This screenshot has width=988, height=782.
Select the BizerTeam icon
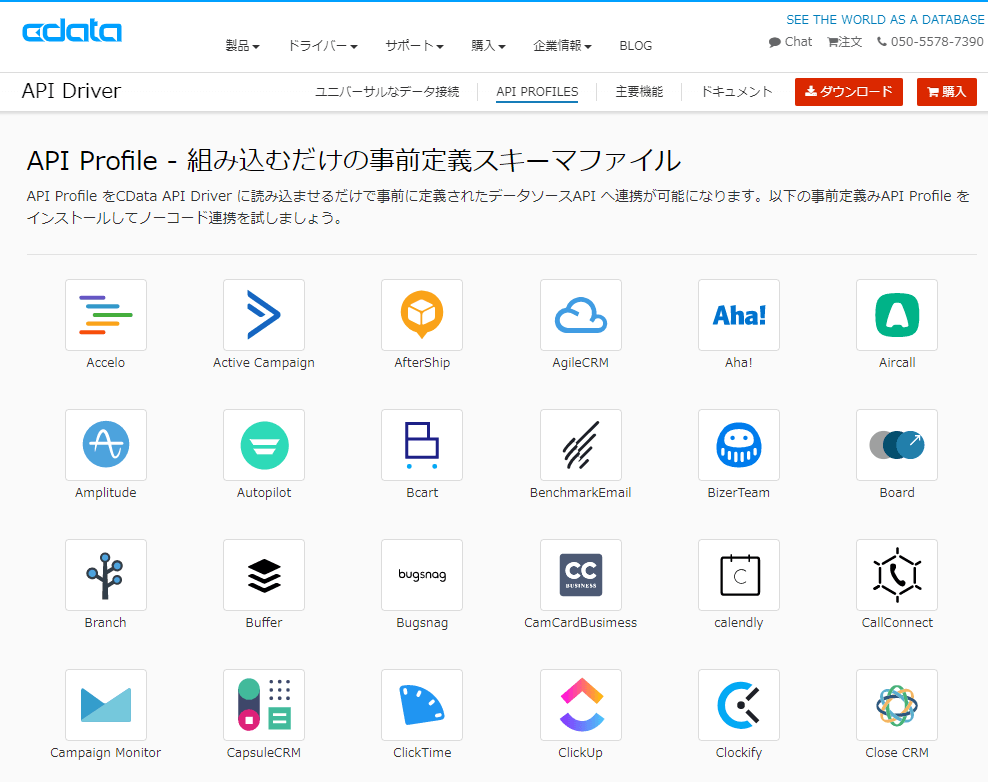coord(739,445)
